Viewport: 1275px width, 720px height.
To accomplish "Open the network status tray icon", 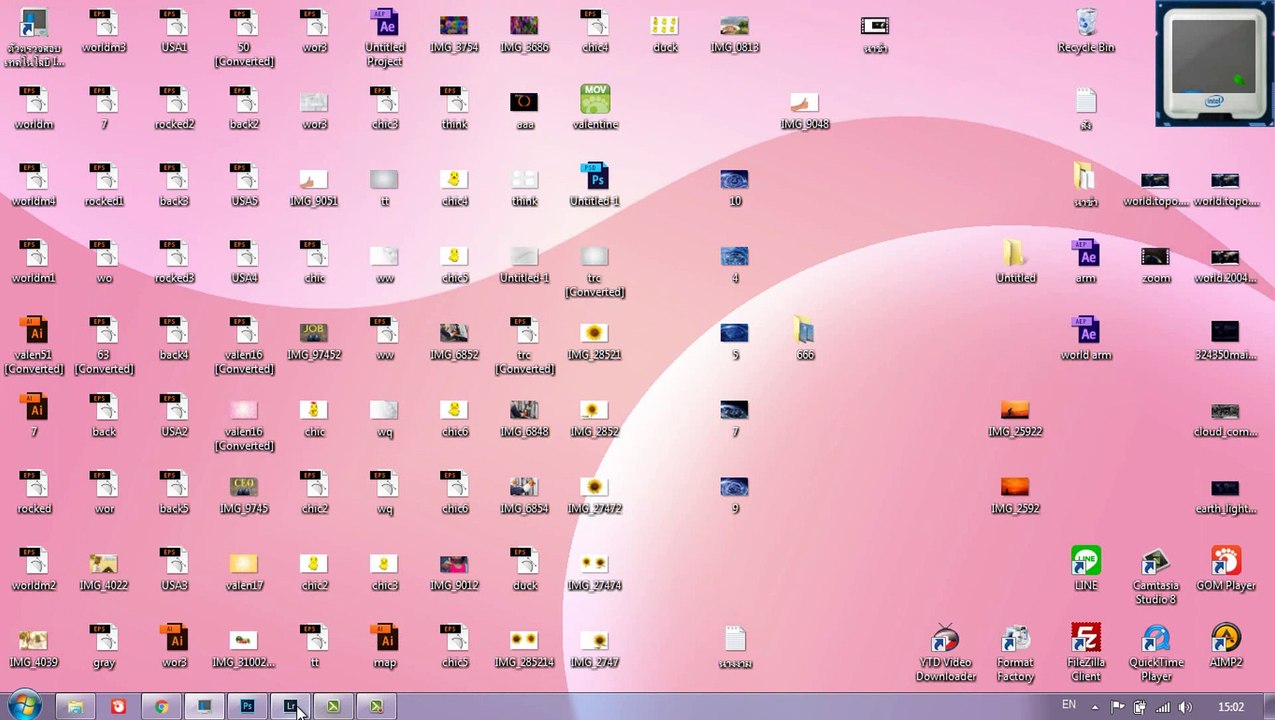I will (1162, 707).
